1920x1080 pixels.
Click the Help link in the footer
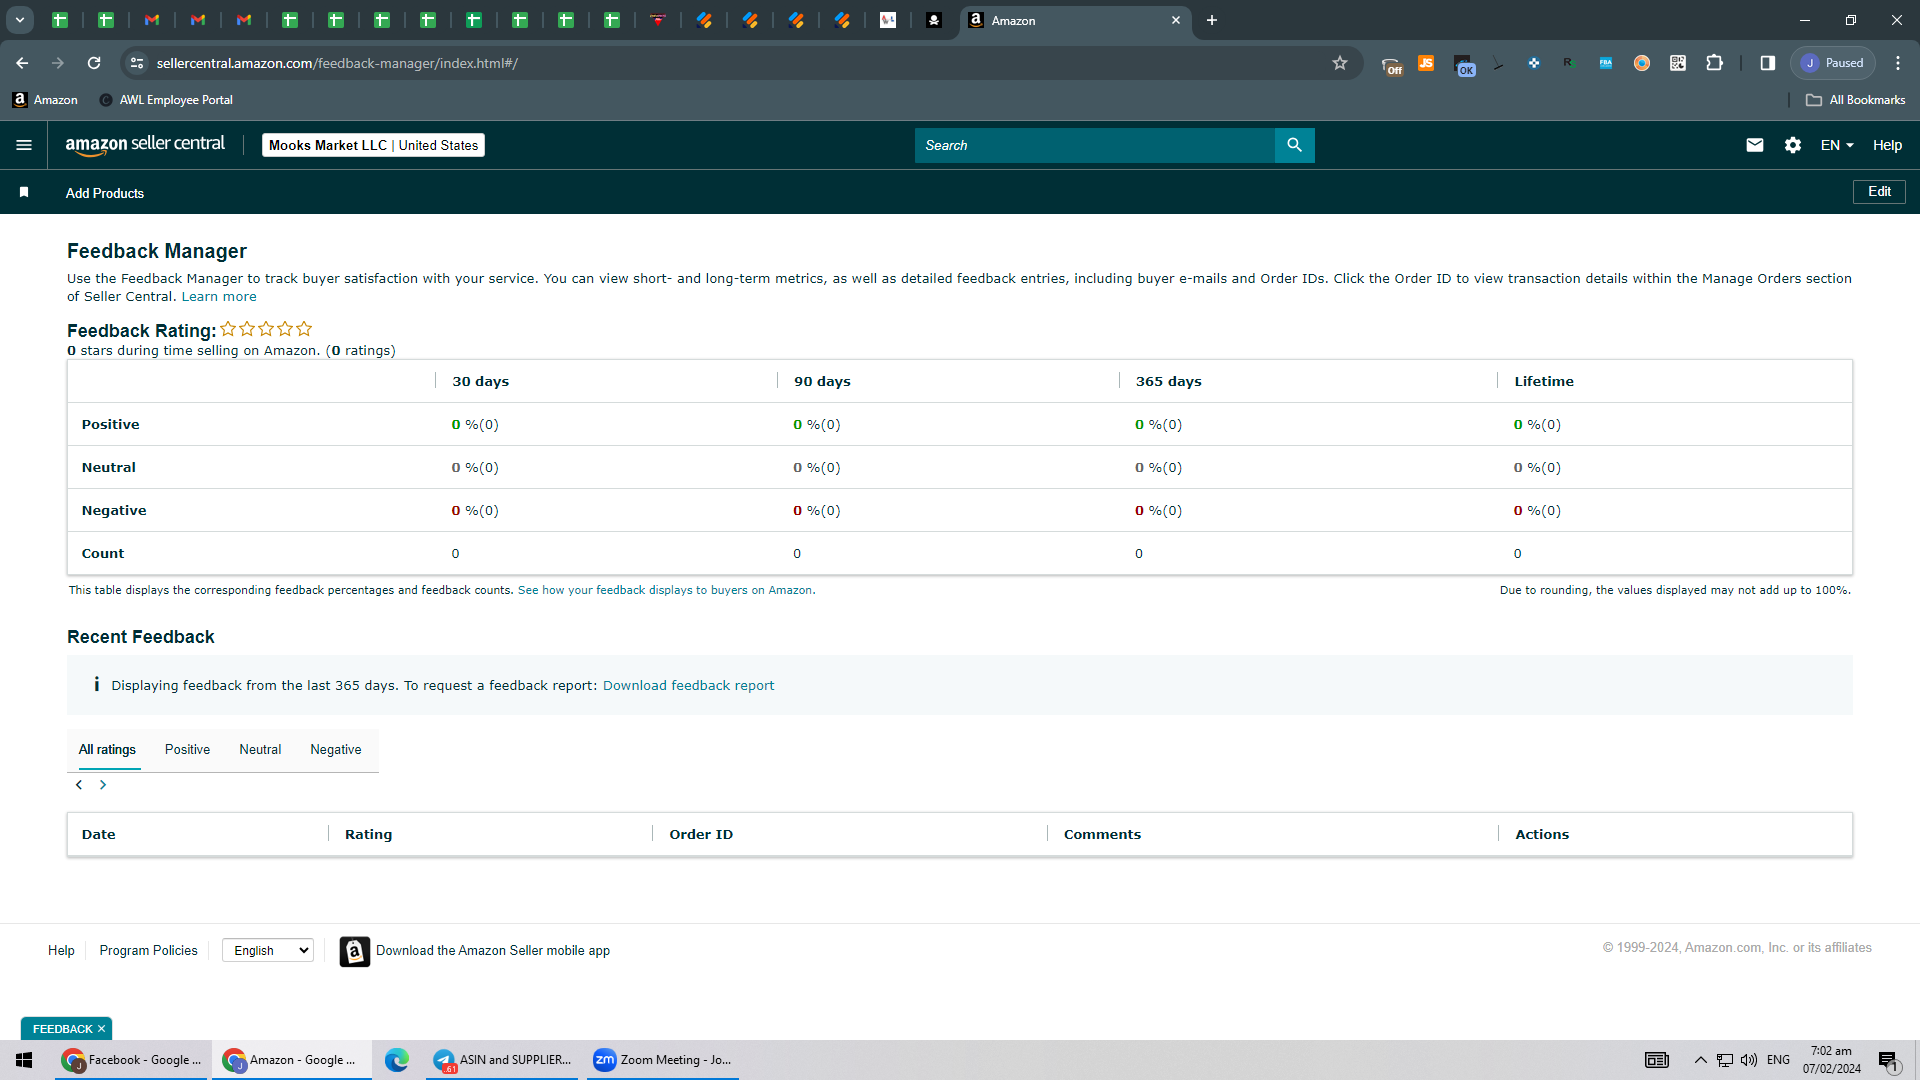[x=61, y=951]
